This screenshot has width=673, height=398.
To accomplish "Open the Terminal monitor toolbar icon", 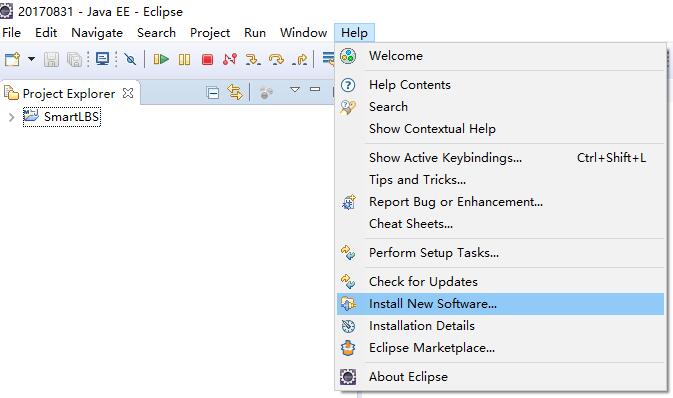I will [x=102, y=58].
